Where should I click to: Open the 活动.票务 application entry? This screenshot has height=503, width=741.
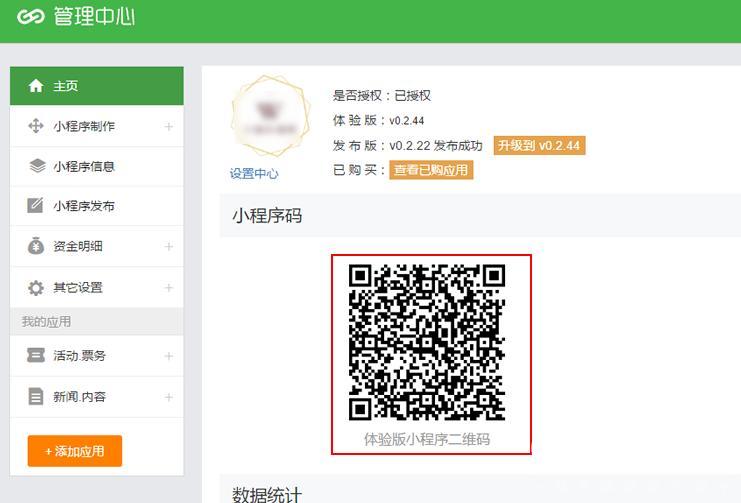click(x=97, y=356)
